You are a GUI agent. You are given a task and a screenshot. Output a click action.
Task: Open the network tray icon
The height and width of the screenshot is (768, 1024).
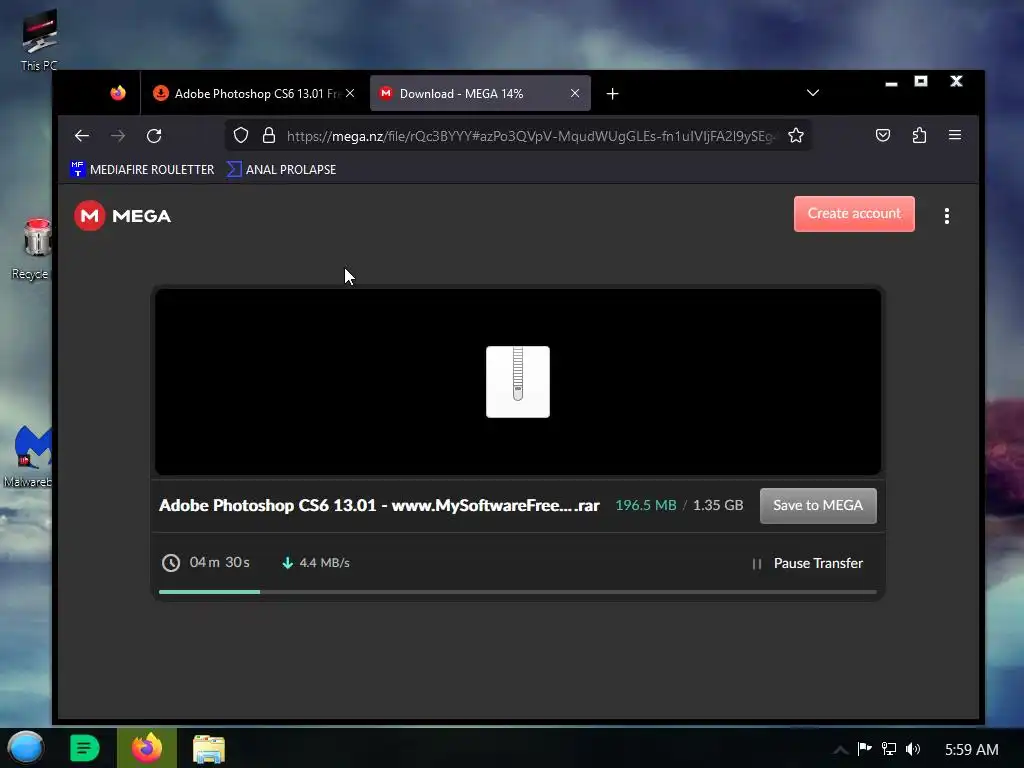pyautogui.click(x=889, y=748)
